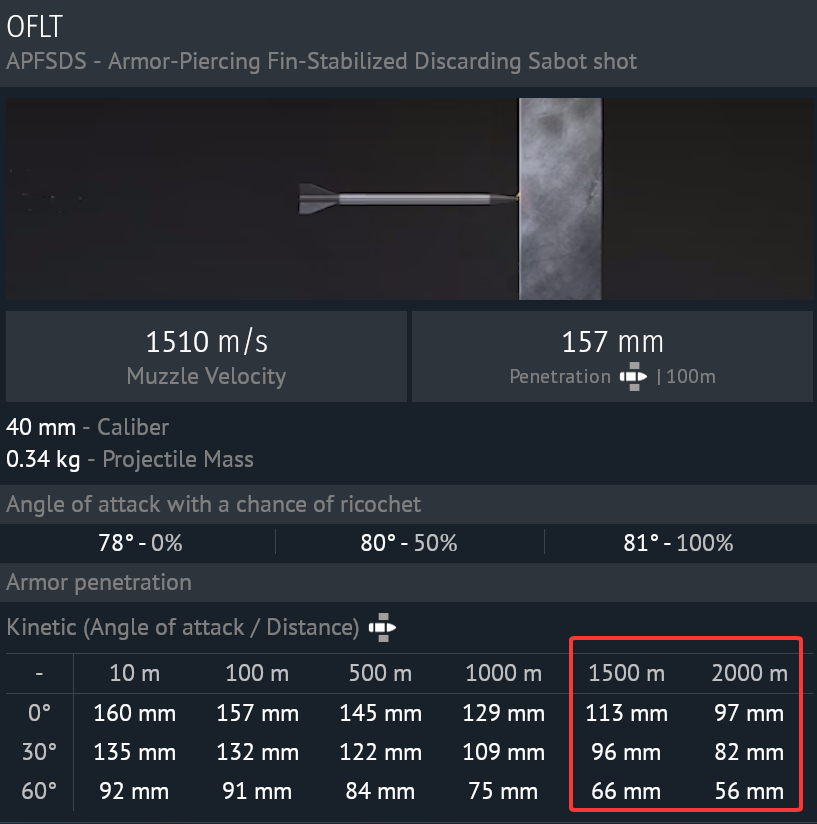Viewport: 817px width, 824px height.
Task: Collapse the Angle of attack ricochet section
Action: 214,504
